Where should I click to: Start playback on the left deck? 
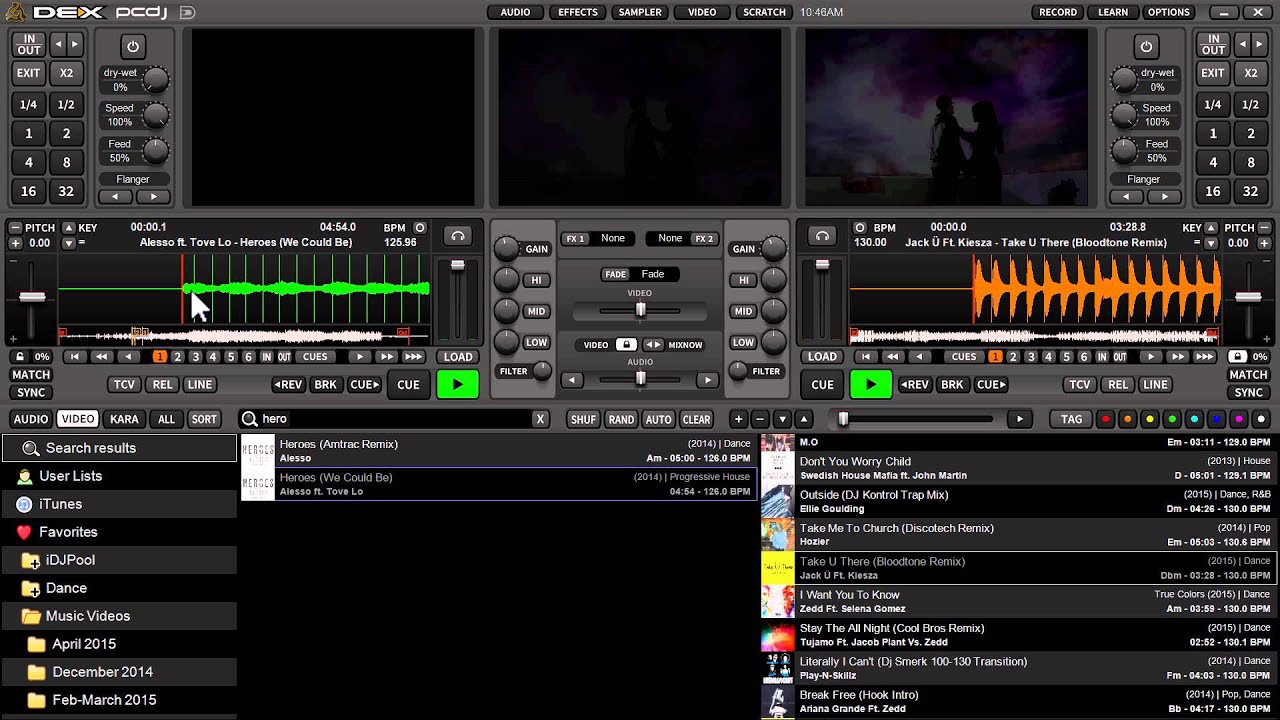pyautogui.click(x=458, y=384)
